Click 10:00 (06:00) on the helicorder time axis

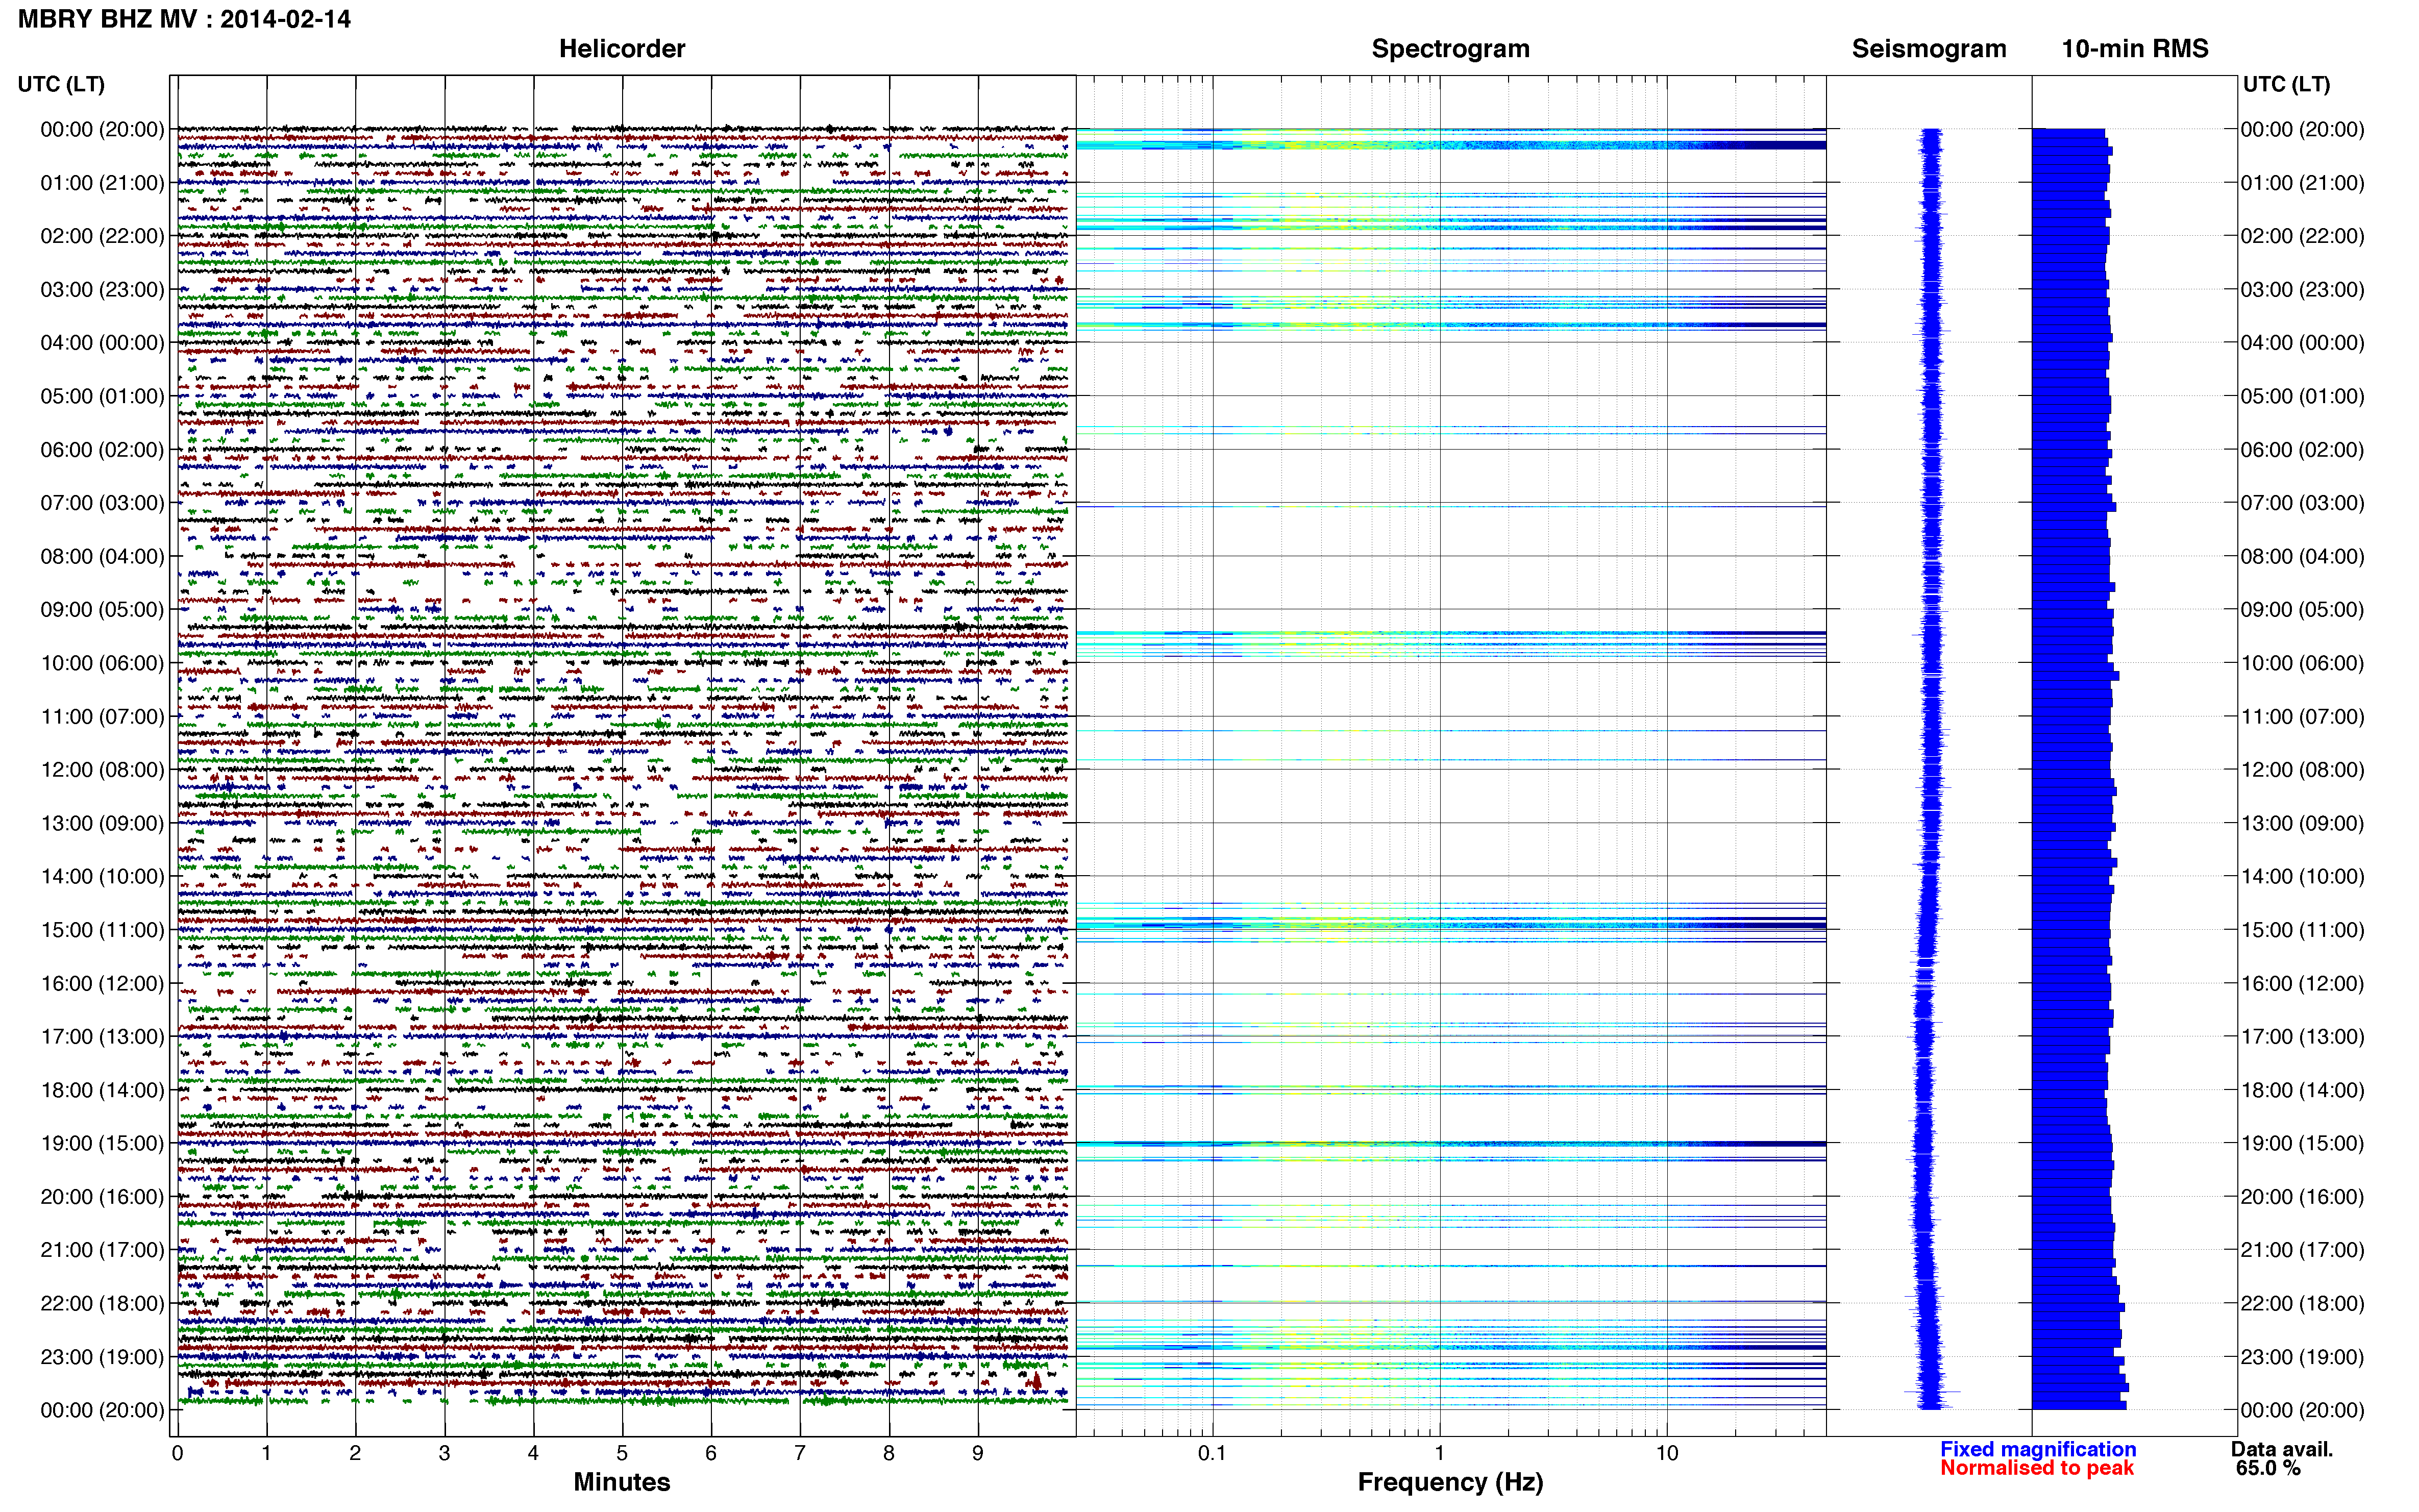[x=102, y=663]
